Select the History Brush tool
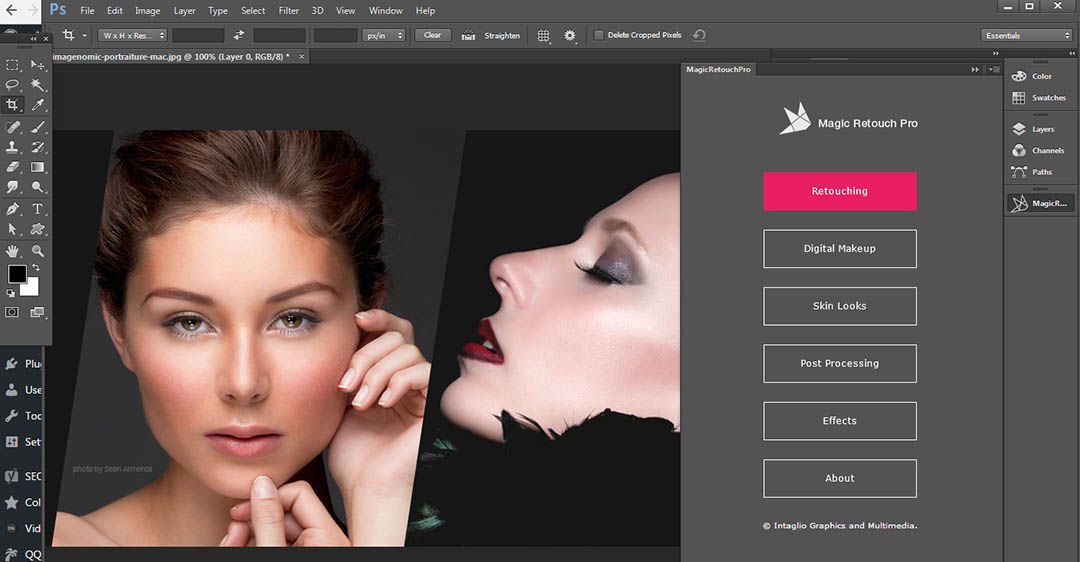 click(x=38, y=147)
